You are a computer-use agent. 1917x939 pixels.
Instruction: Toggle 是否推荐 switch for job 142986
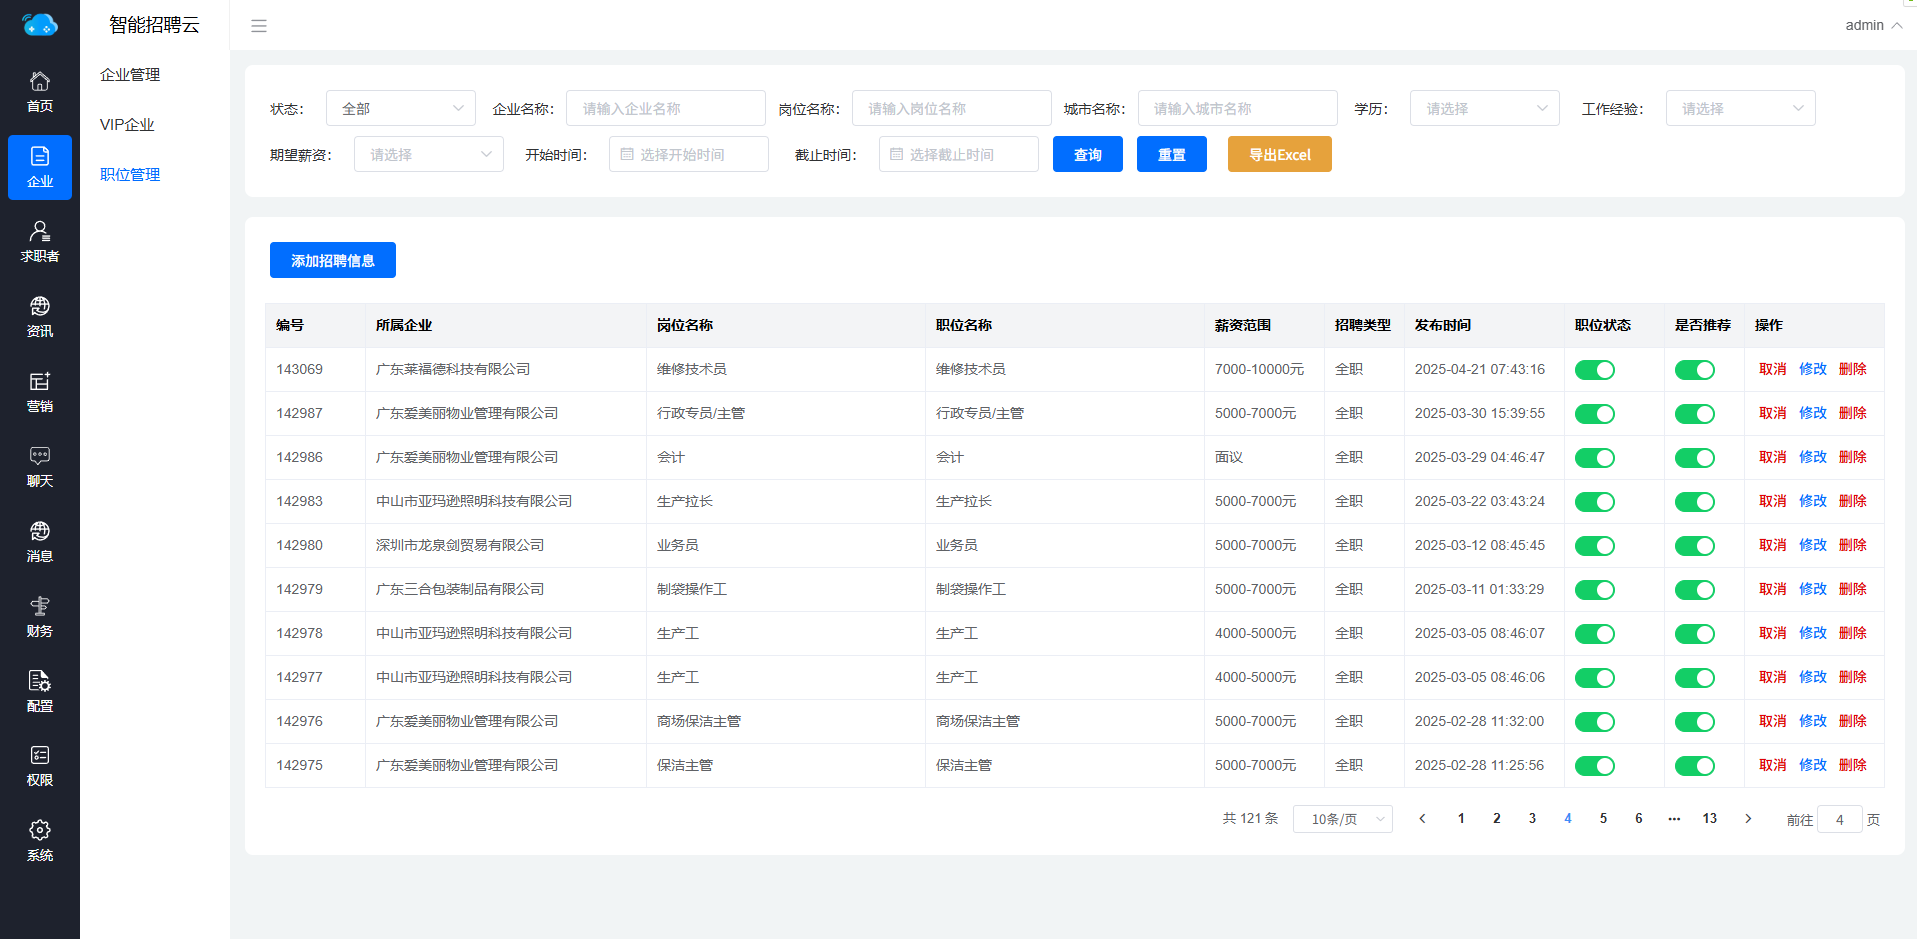pos(1695,458)
